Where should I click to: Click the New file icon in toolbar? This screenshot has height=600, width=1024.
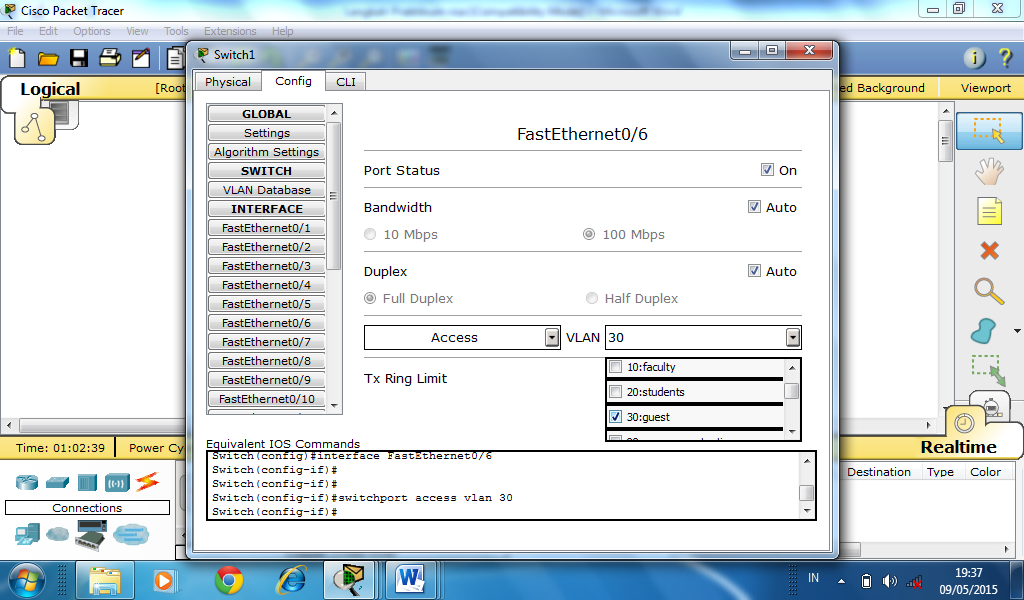[17, 59]
